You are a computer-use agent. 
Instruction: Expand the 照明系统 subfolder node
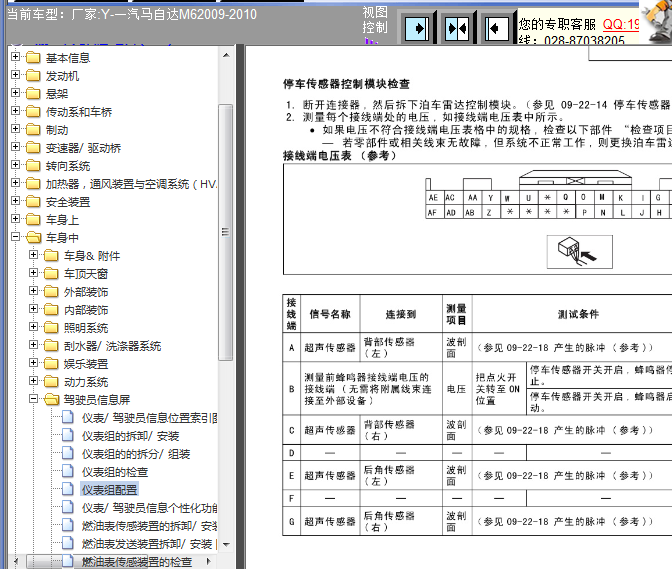click(33, 326)
